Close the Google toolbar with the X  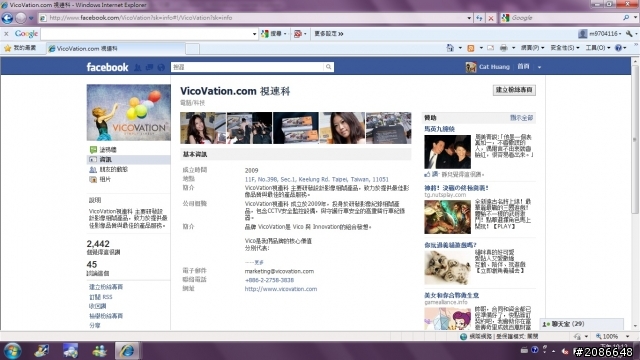[x=6, y=34]
